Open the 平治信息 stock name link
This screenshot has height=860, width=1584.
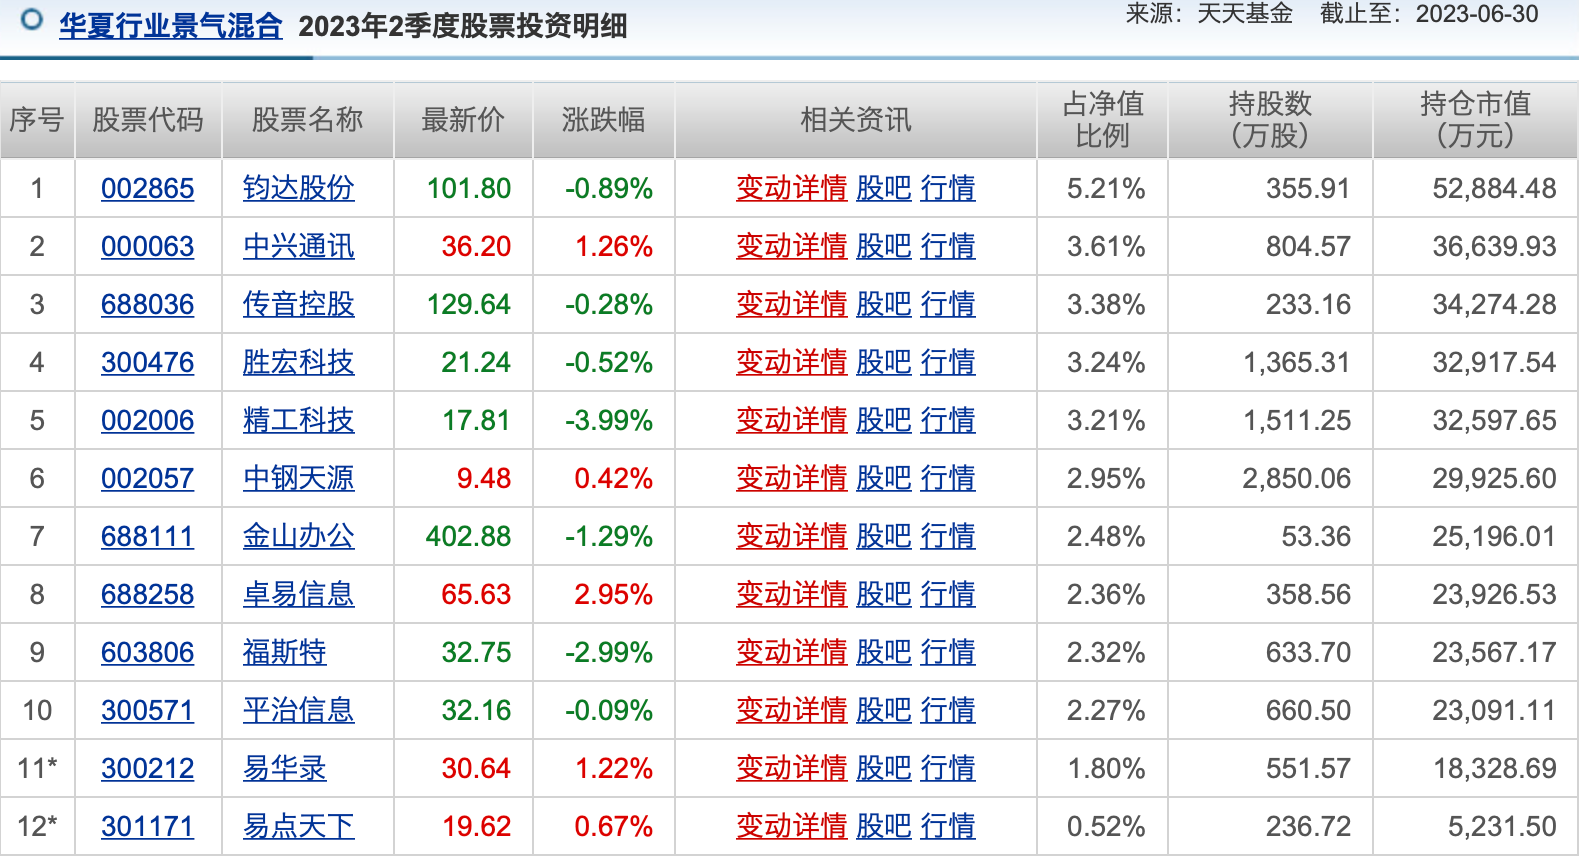click(x=298, y=711)
